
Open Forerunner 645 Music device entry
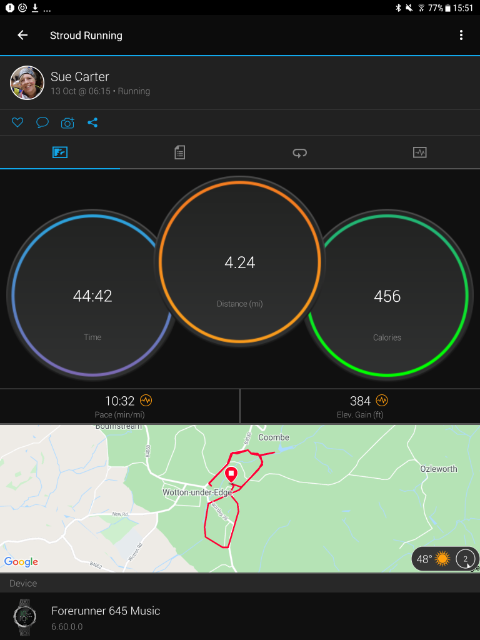coord(240,616)
